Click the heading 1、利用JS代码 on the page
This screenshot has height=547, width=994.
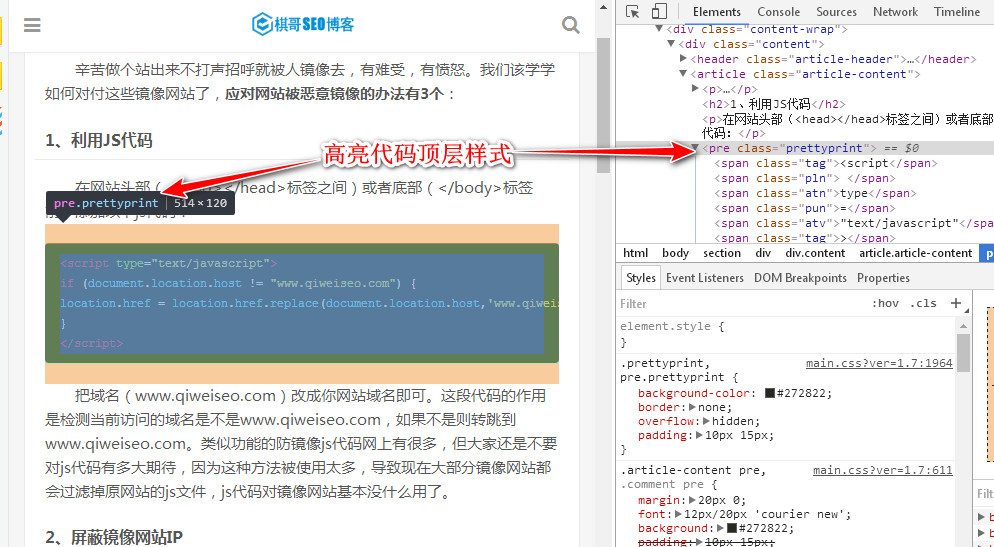click(99, 140)
